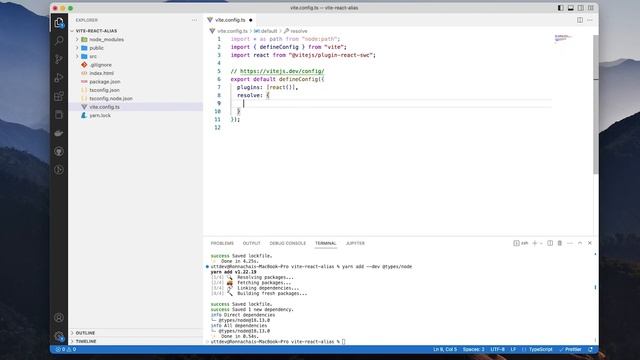Viewport: 640px width, 360px height.
Task: Open the .gitignore file
Action: pyautogui.click(x=100, y=65)
